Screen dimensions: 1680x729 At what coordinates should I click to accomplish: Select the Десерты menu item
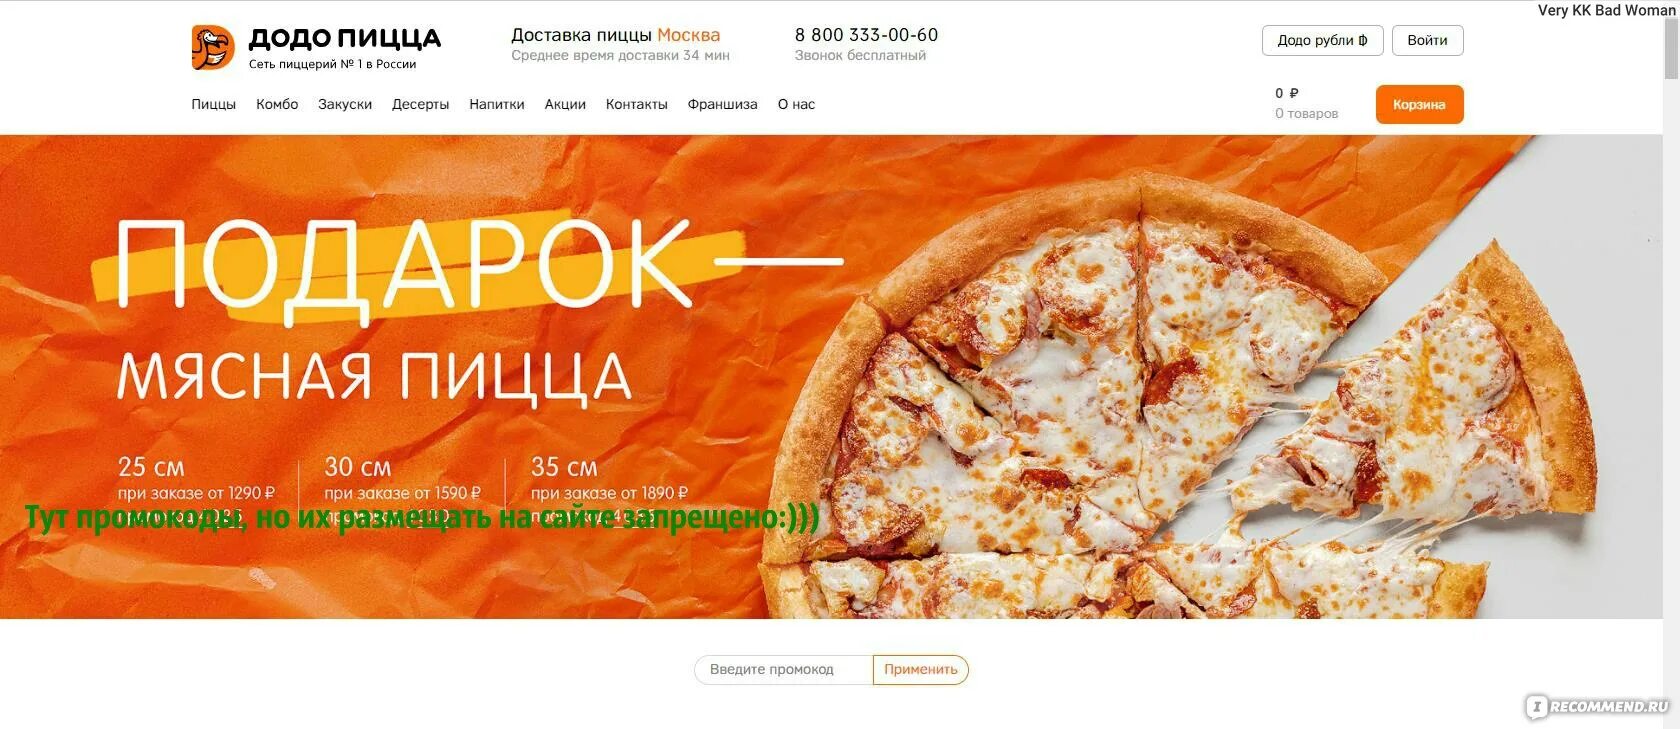point(420,104)
